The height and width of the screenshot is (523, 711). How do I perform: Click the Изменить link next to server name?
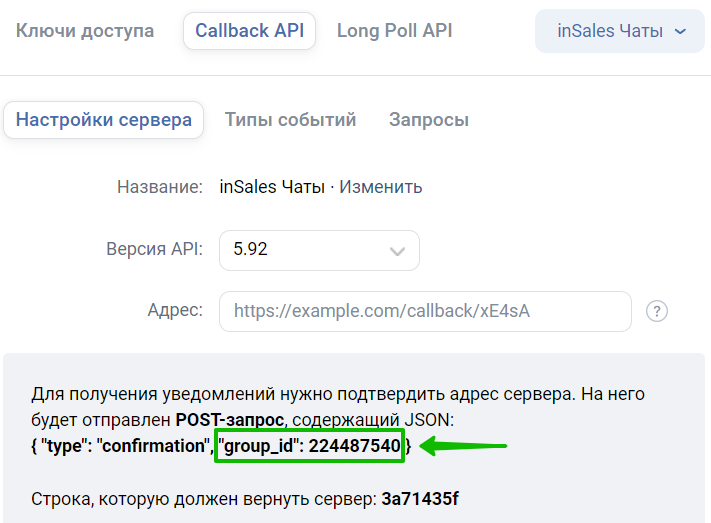click(x=381, y=187)
